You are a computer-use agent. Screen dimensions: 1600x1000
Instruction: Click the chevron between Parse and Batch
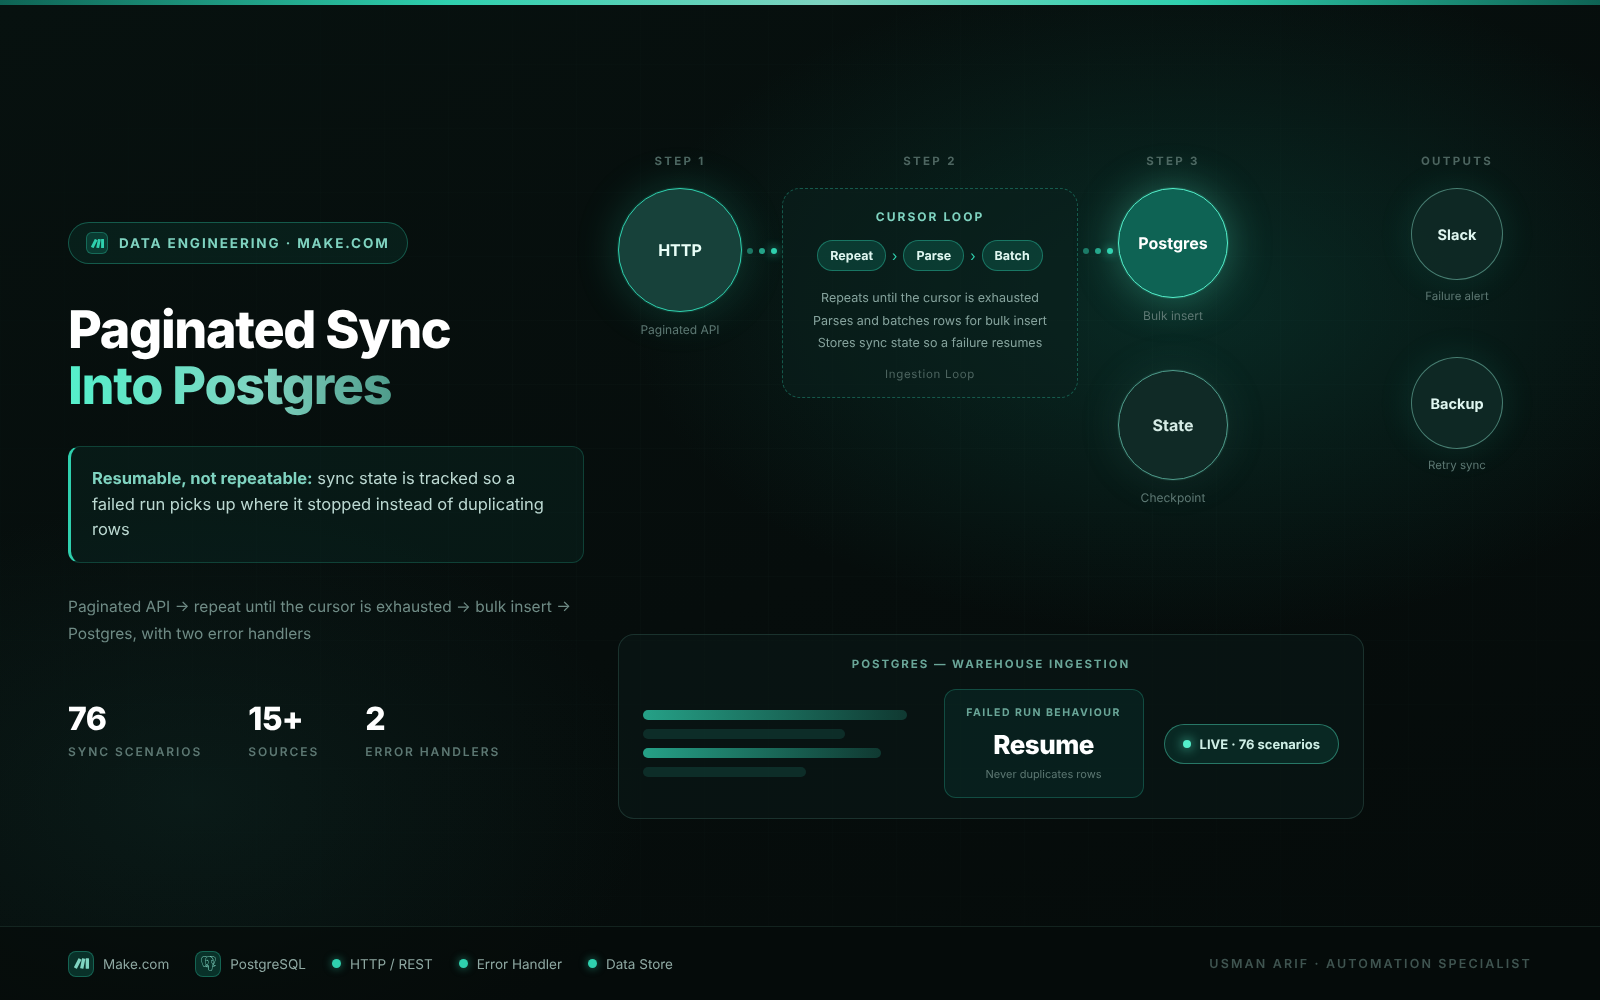(x=973, y=257)
